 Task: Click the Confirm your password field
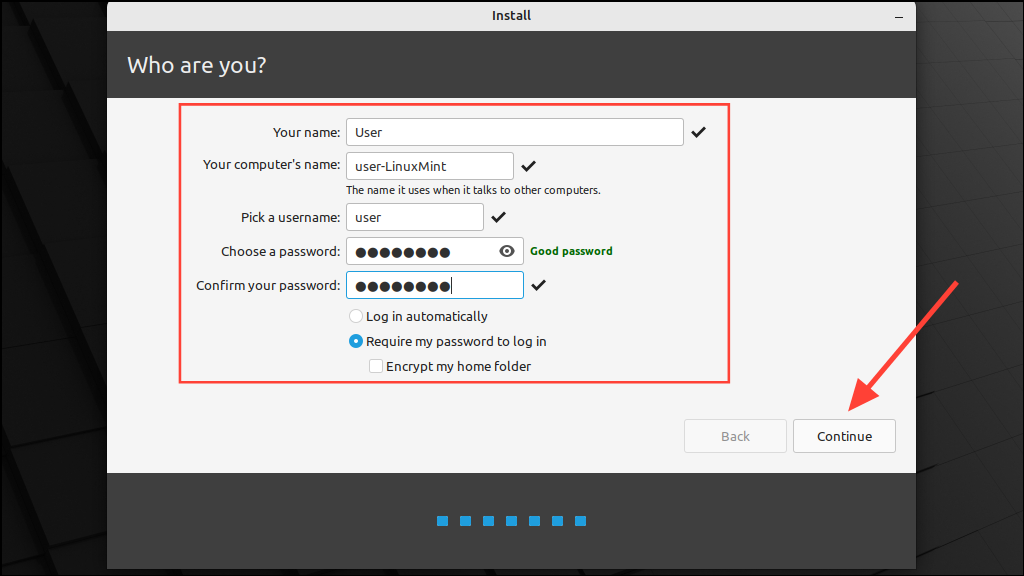[434, 285]
